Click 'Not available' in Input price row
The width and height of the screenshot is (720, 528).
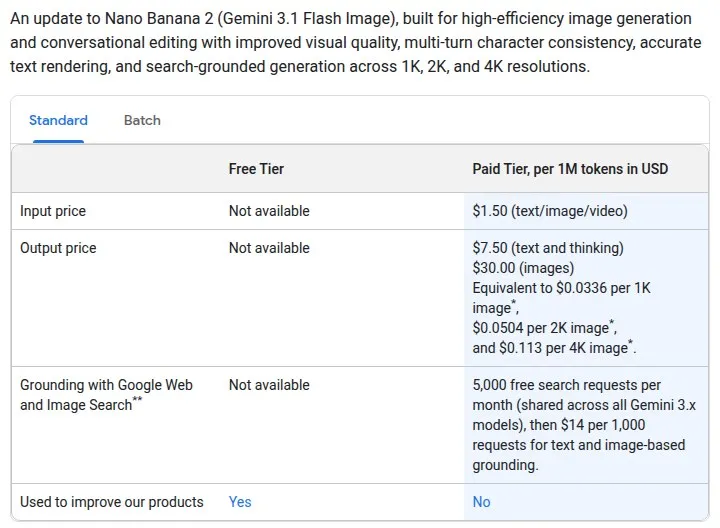tap(269, 211)
